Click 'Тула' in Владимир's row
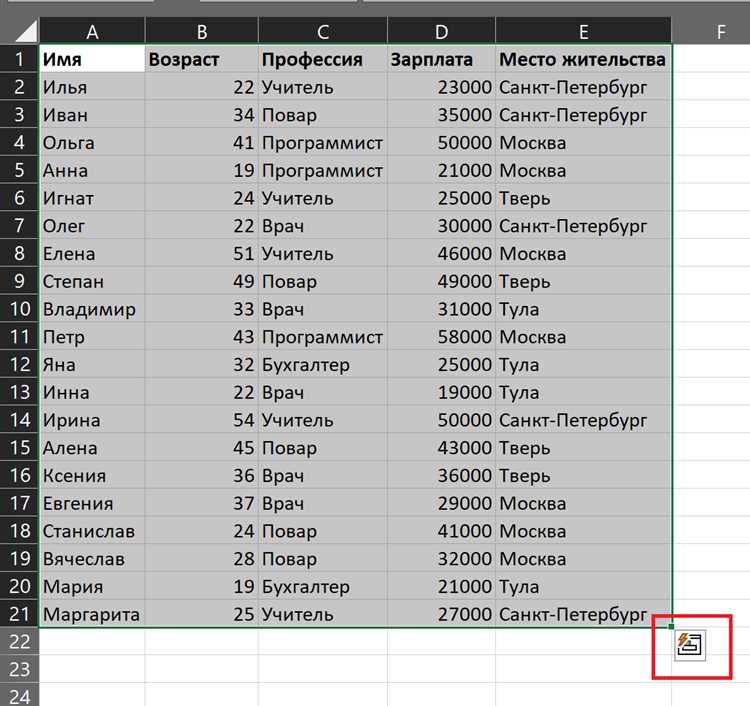Viewport: 750px width, 706px height. [583, 309]
